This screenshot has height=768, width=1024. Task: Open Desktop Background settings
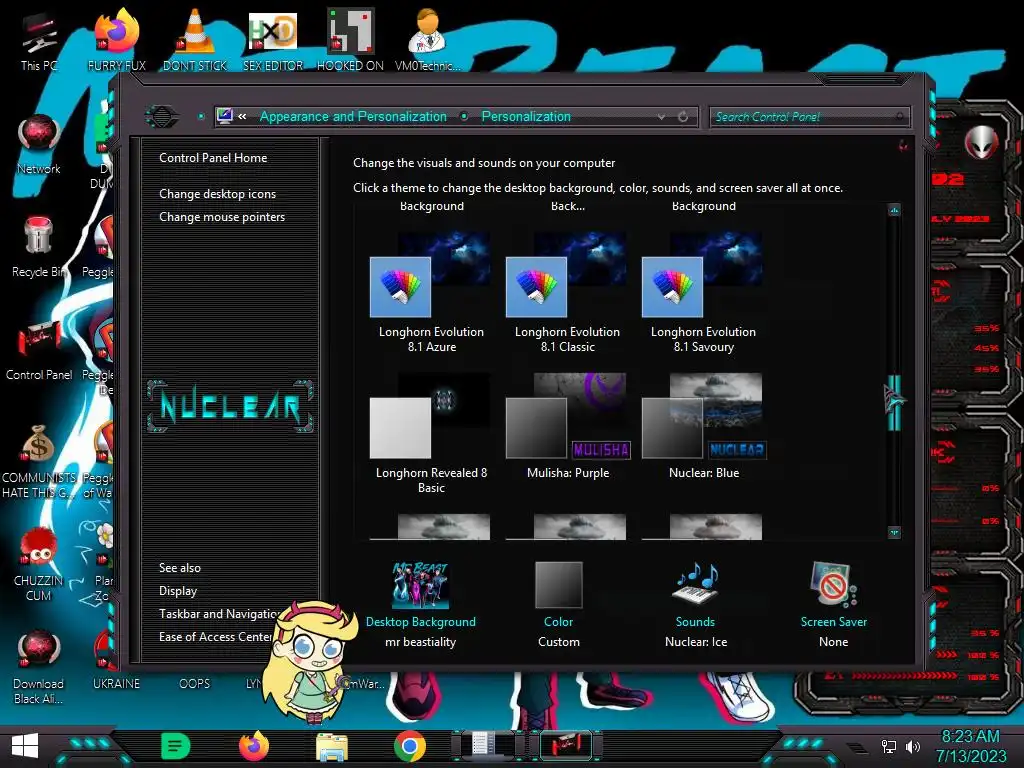point(421,605)
